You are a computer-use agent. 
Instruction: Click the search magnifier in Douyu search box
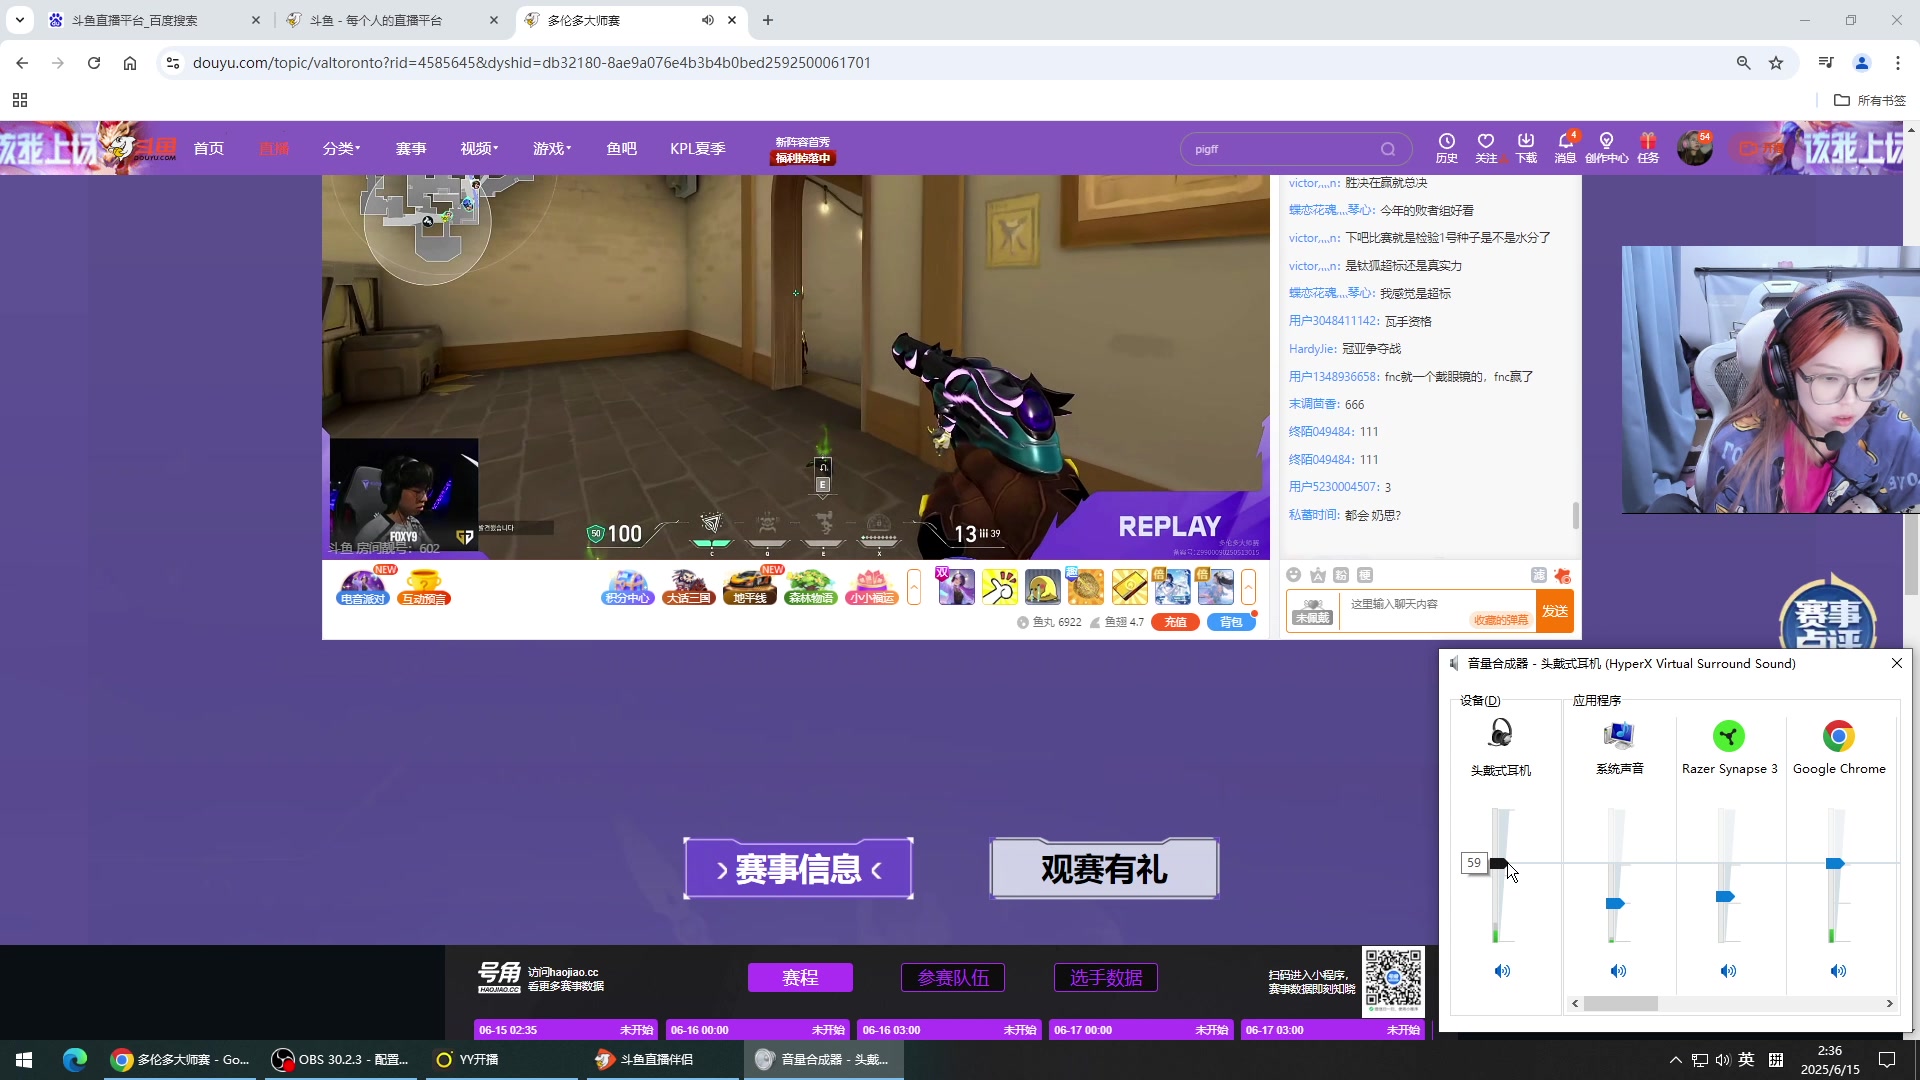tap(1388, 149)
